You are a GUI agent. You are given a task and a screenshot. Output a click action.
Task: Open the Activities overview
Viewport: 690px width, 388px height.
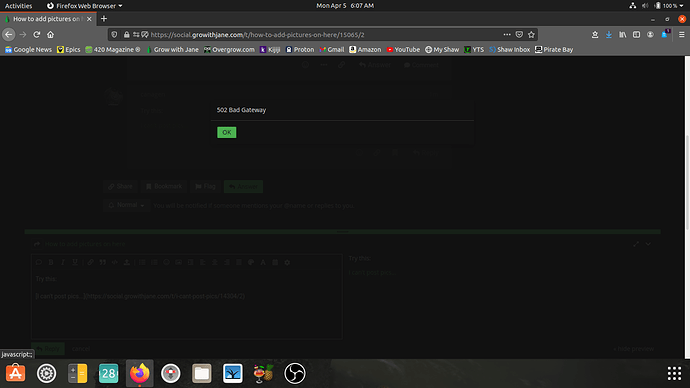[x=18, y=6]
